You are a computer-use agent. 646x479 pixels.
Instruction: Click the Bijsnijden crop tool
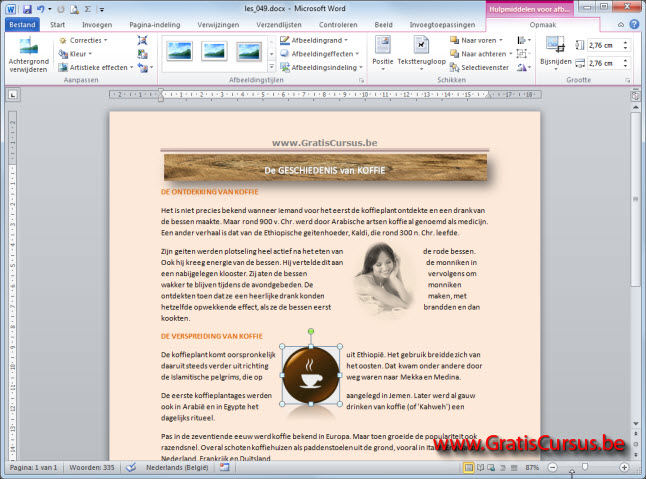click(x=555, y=54)
